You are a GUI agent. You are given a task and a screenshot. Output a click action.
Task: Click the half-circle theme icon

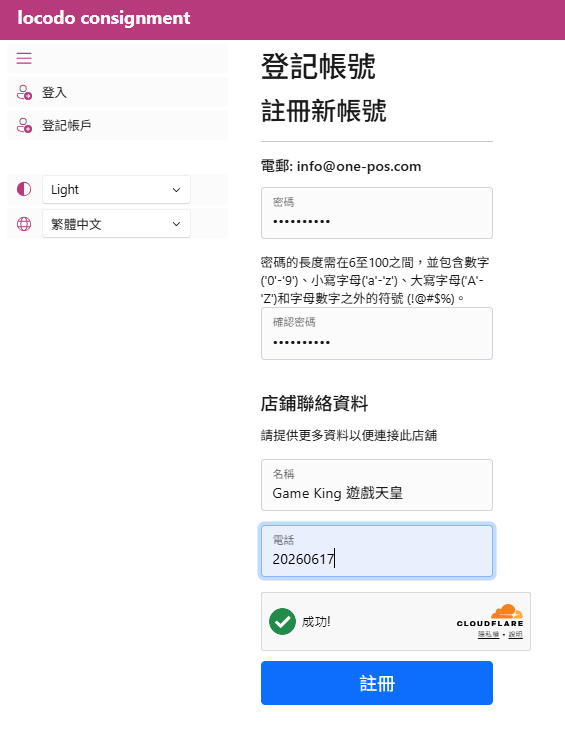(24, 189)
